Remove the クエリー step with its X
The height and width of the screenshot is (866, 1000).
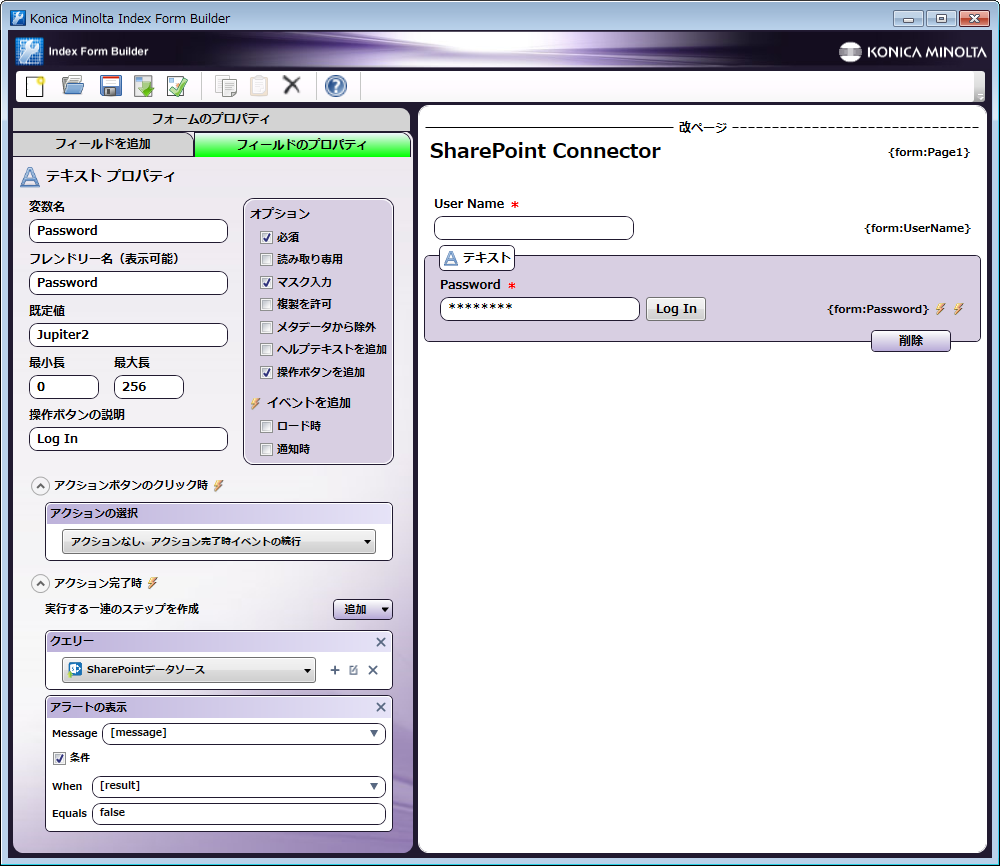point(381,642)
